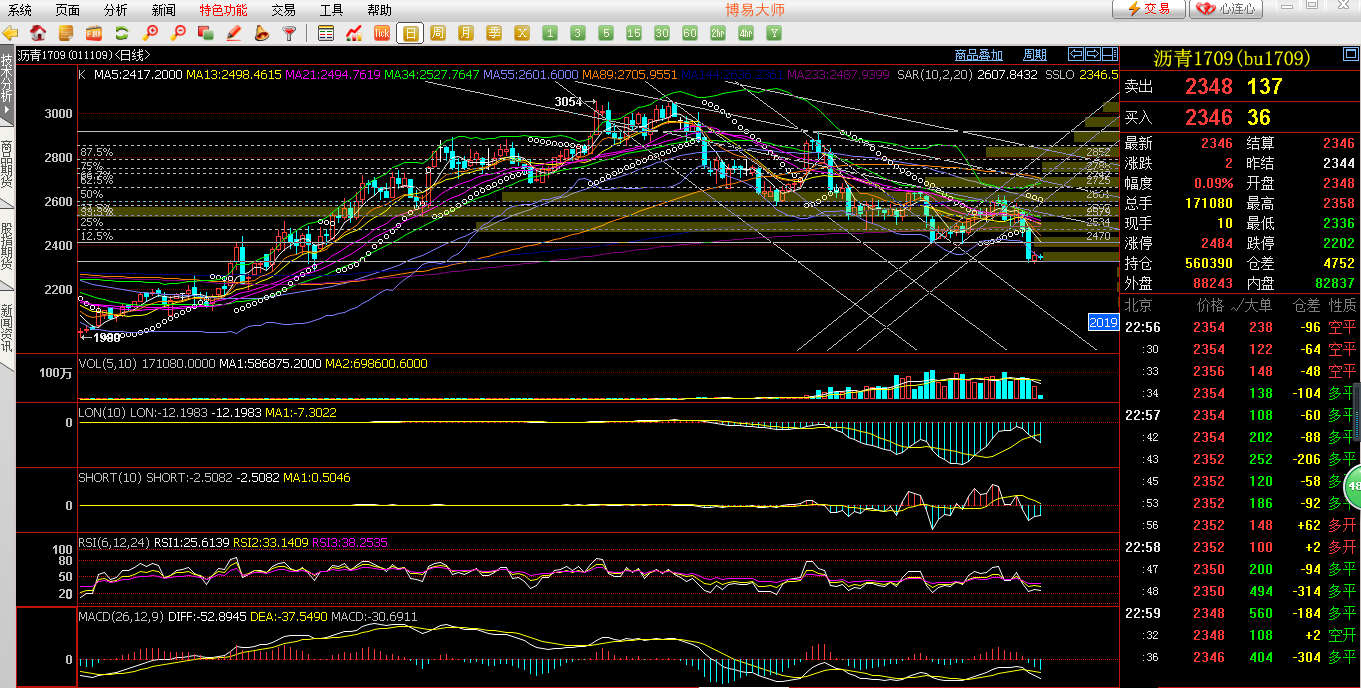Switch to the 60-minute period button

[x=690, y=33]
